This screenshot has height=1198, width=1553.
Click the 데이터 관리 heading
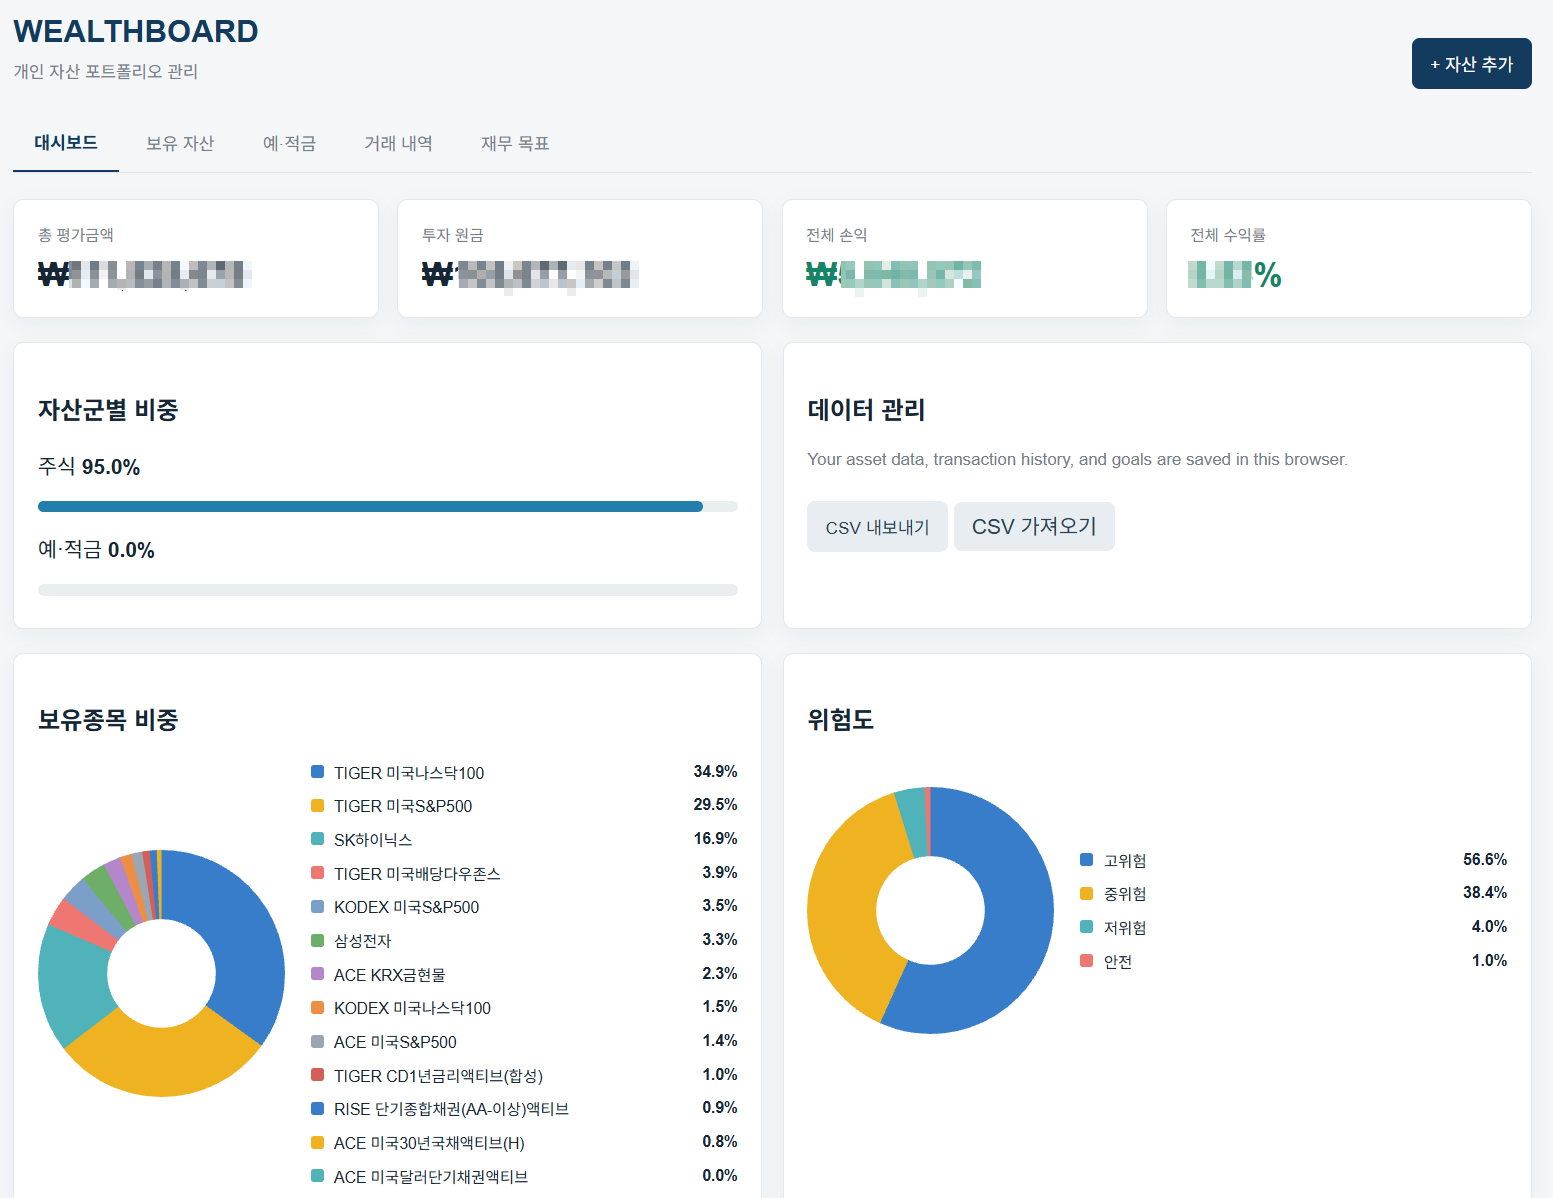[866, 410]
